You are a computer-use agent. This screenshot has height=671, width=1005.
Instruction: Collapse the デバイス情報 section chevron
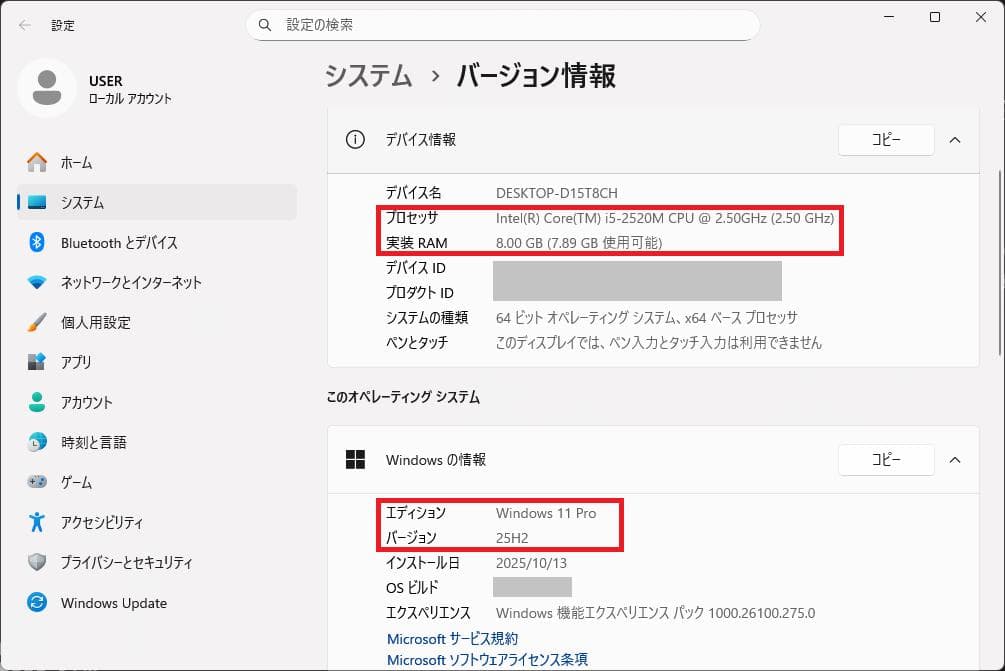tap(954, 140)
